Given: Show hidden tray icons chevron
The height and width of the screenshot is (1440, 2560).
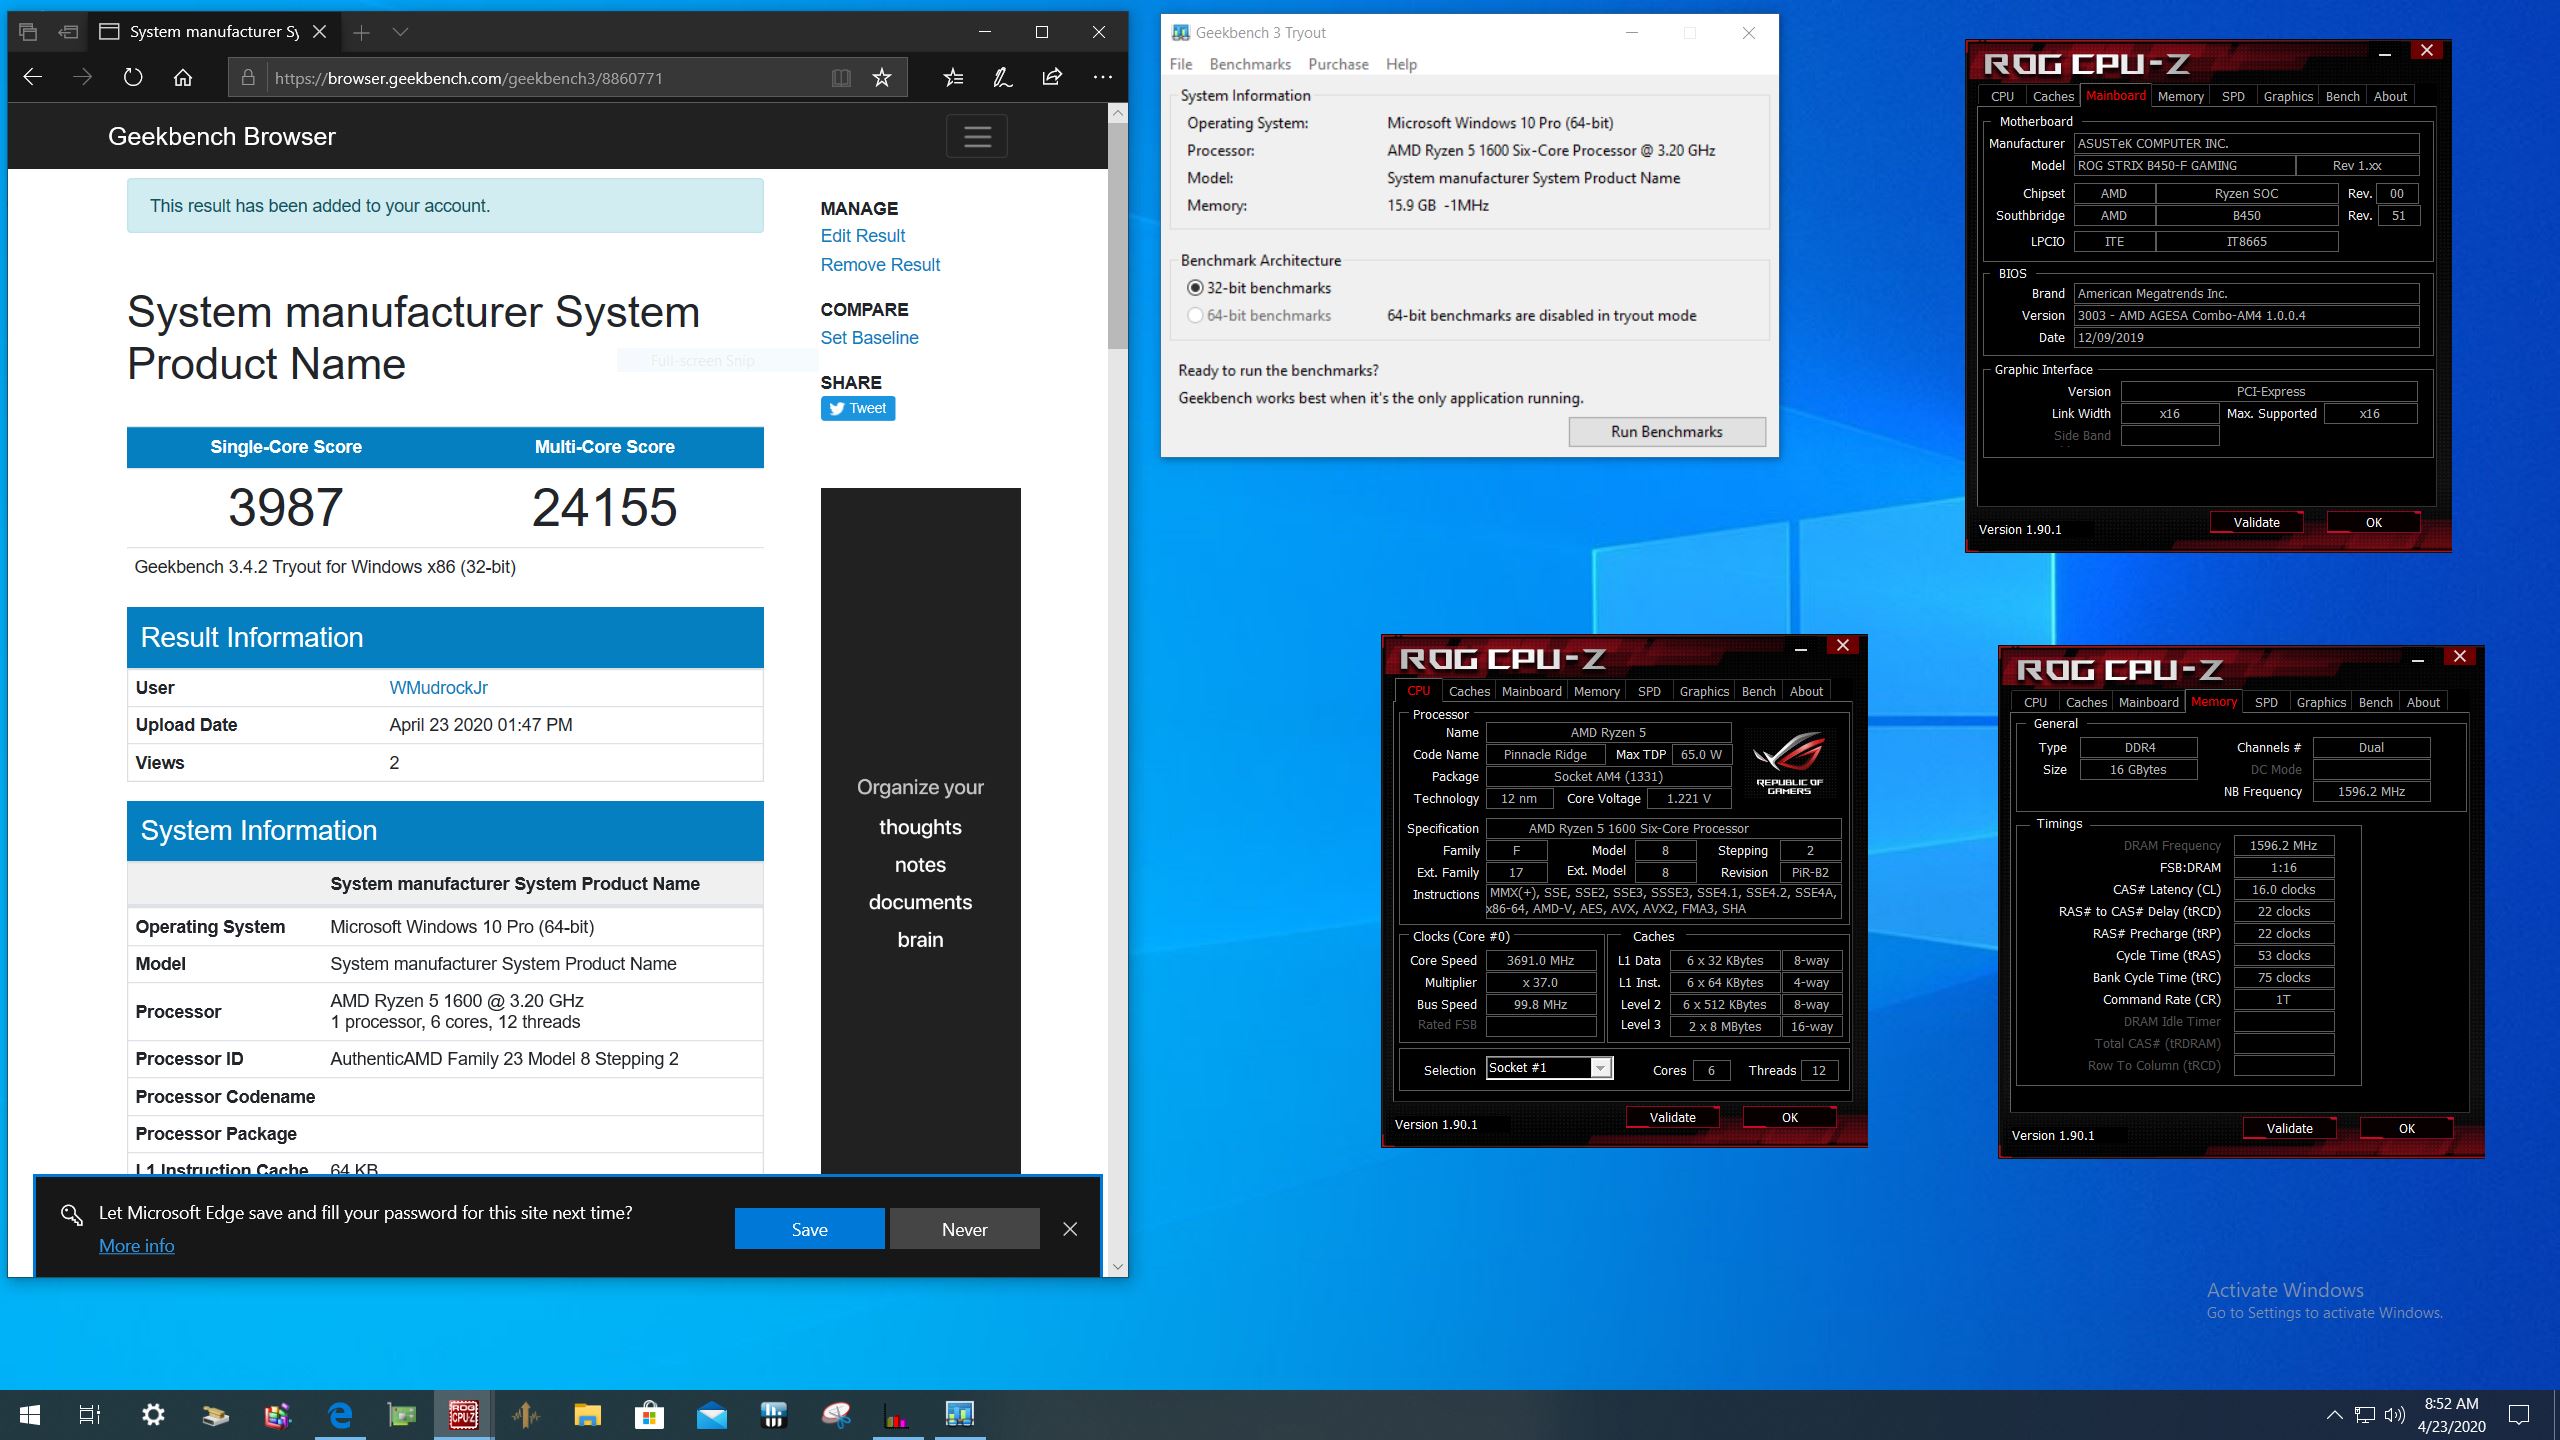Looking at the screenshot, I should (x=2334, y=1415).
